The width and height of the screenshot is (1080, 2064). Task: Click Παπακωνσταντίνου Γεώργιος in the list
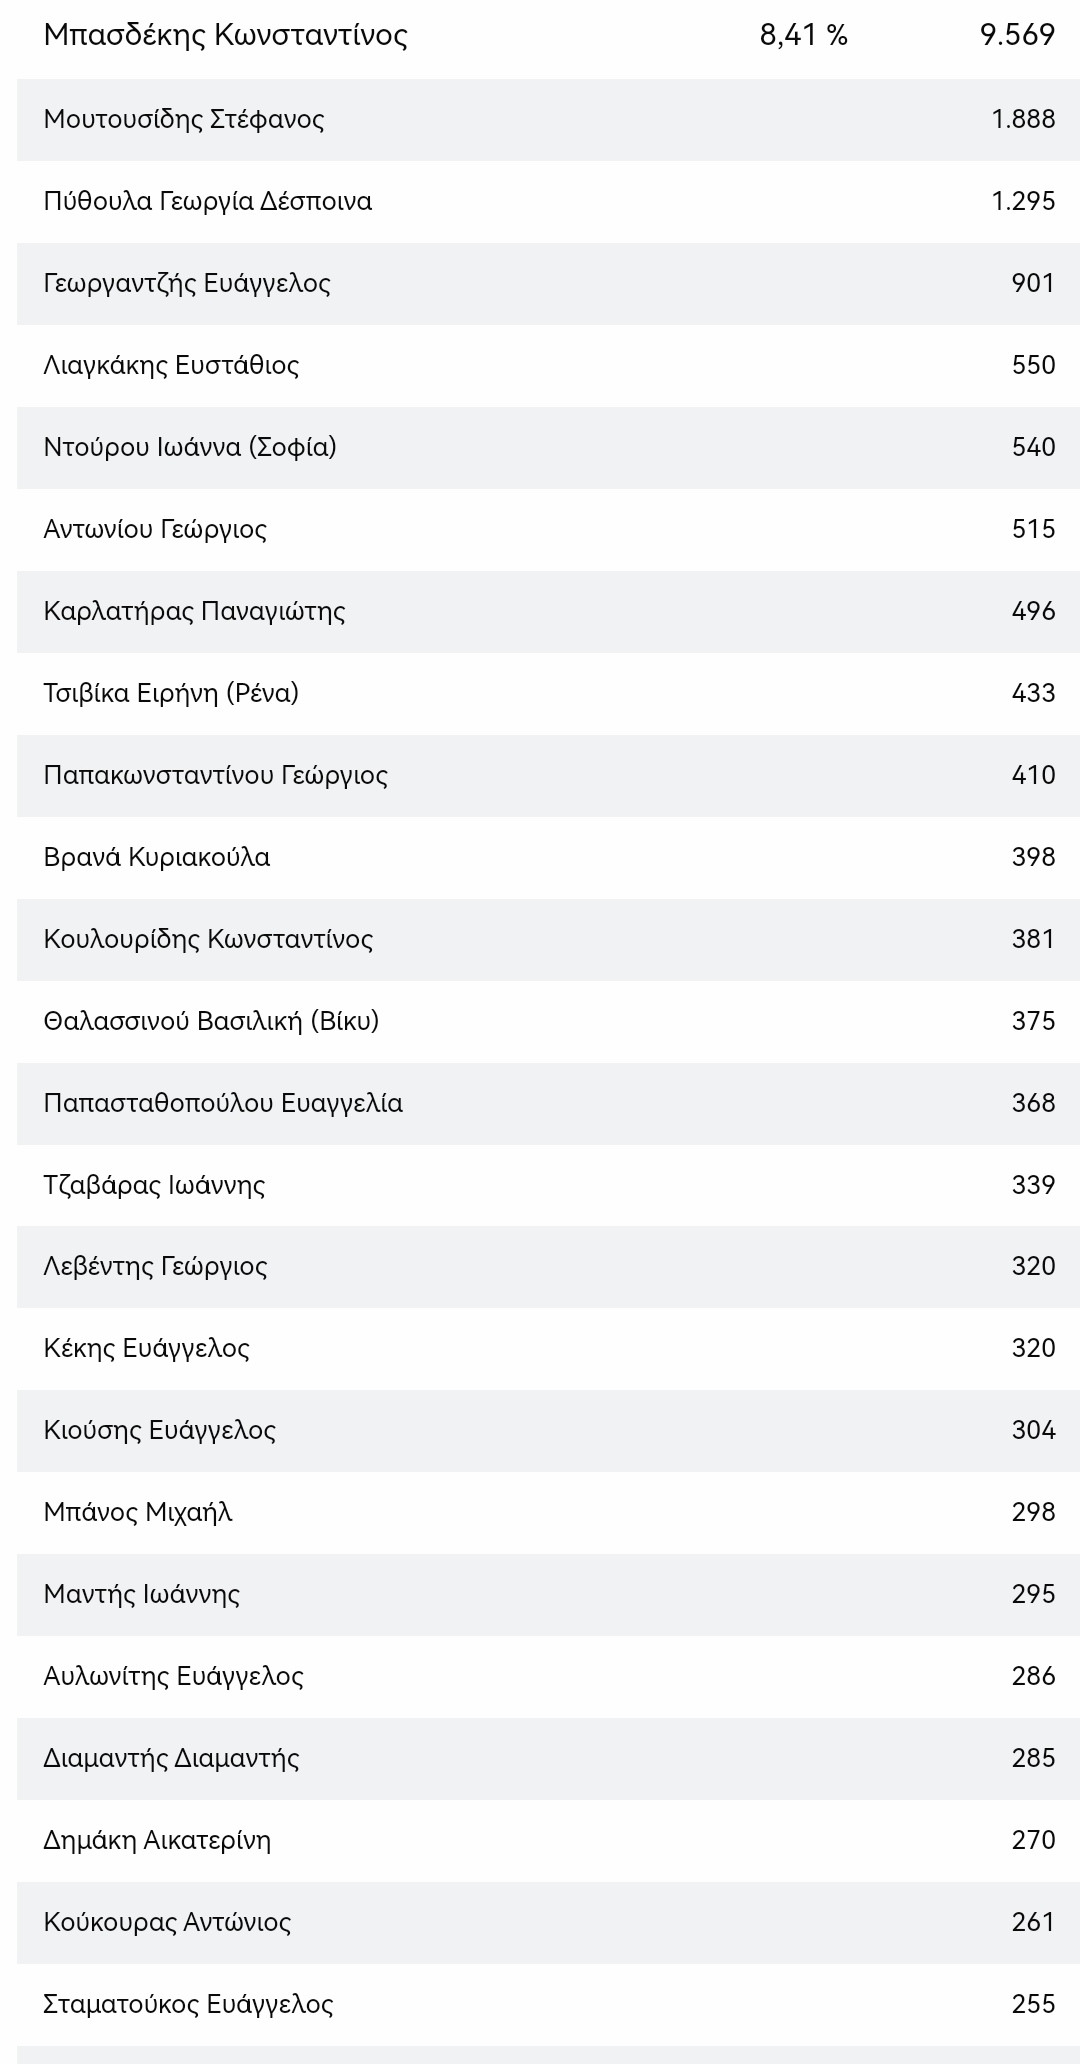coord(215,775)
